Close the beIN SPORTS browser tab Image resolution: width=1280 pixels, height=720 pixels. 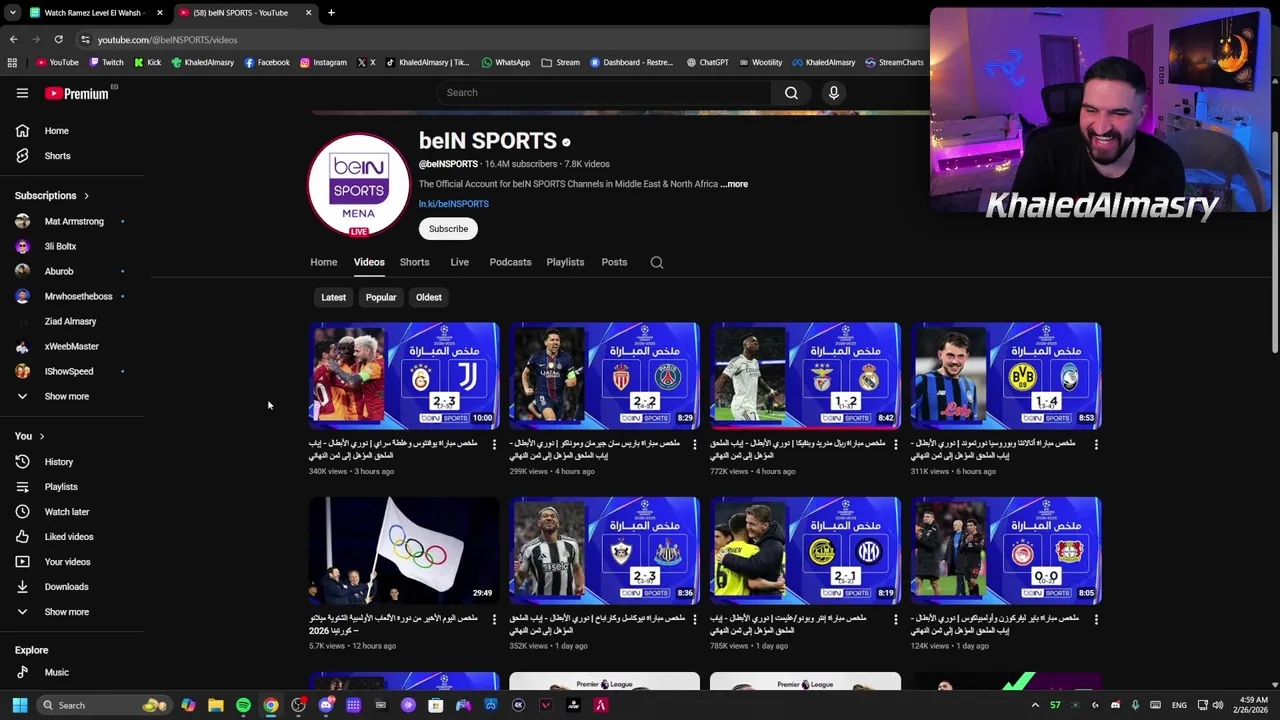[x=308, y=13]
